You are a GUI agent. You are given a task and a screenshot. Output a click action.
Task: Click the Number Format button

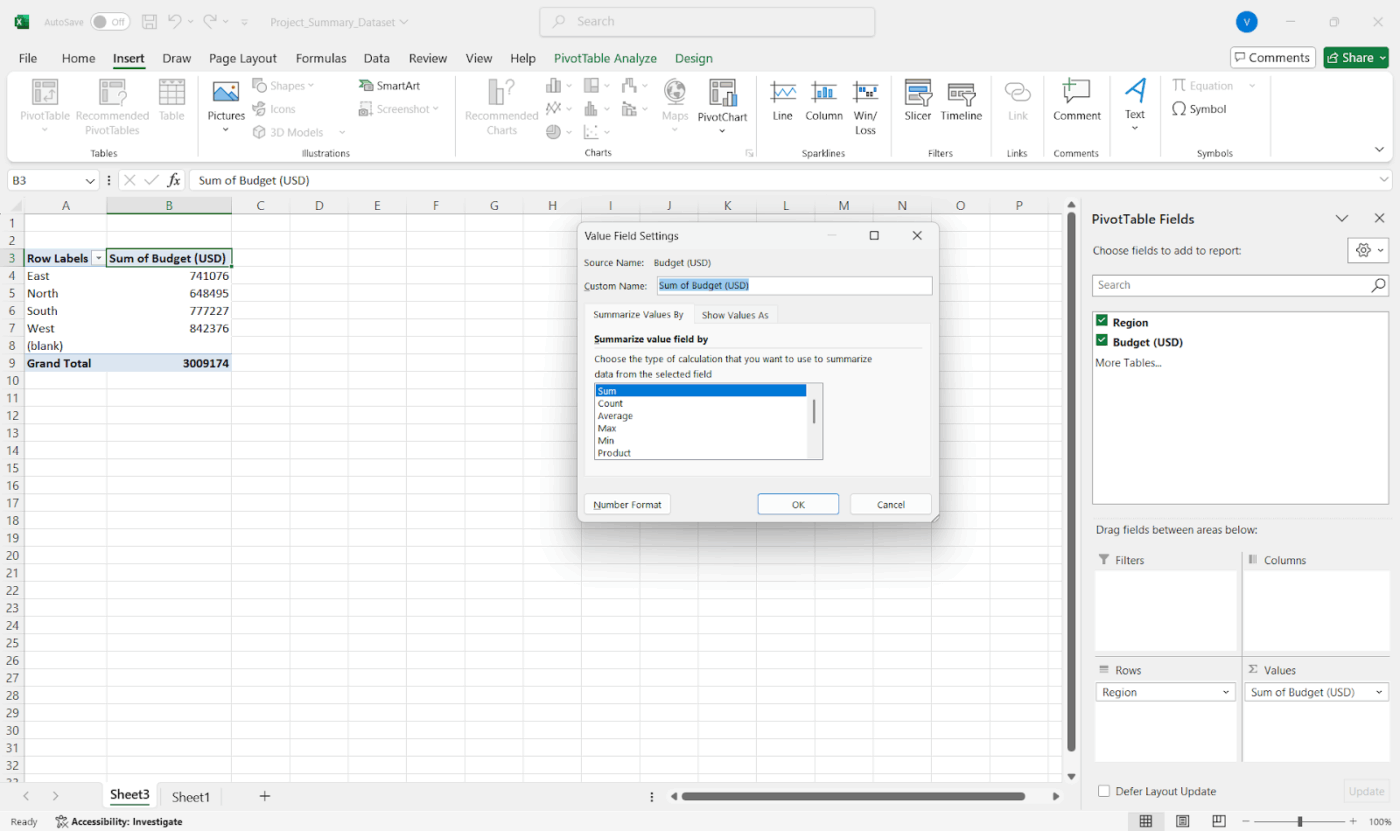(627, 504)
